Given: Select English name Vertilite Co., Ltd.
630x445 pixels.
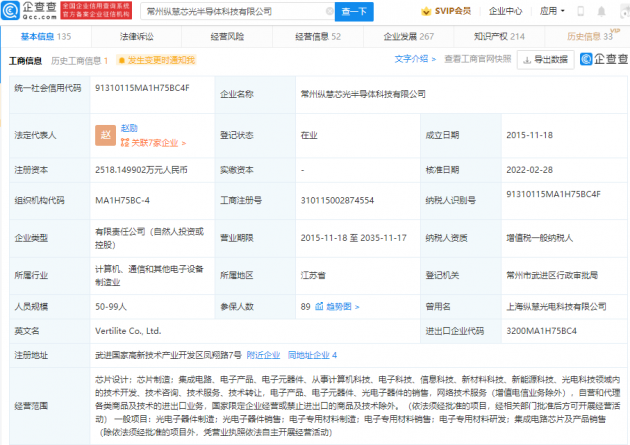Looking at the screenshot, I should click(x=128, y=331).
